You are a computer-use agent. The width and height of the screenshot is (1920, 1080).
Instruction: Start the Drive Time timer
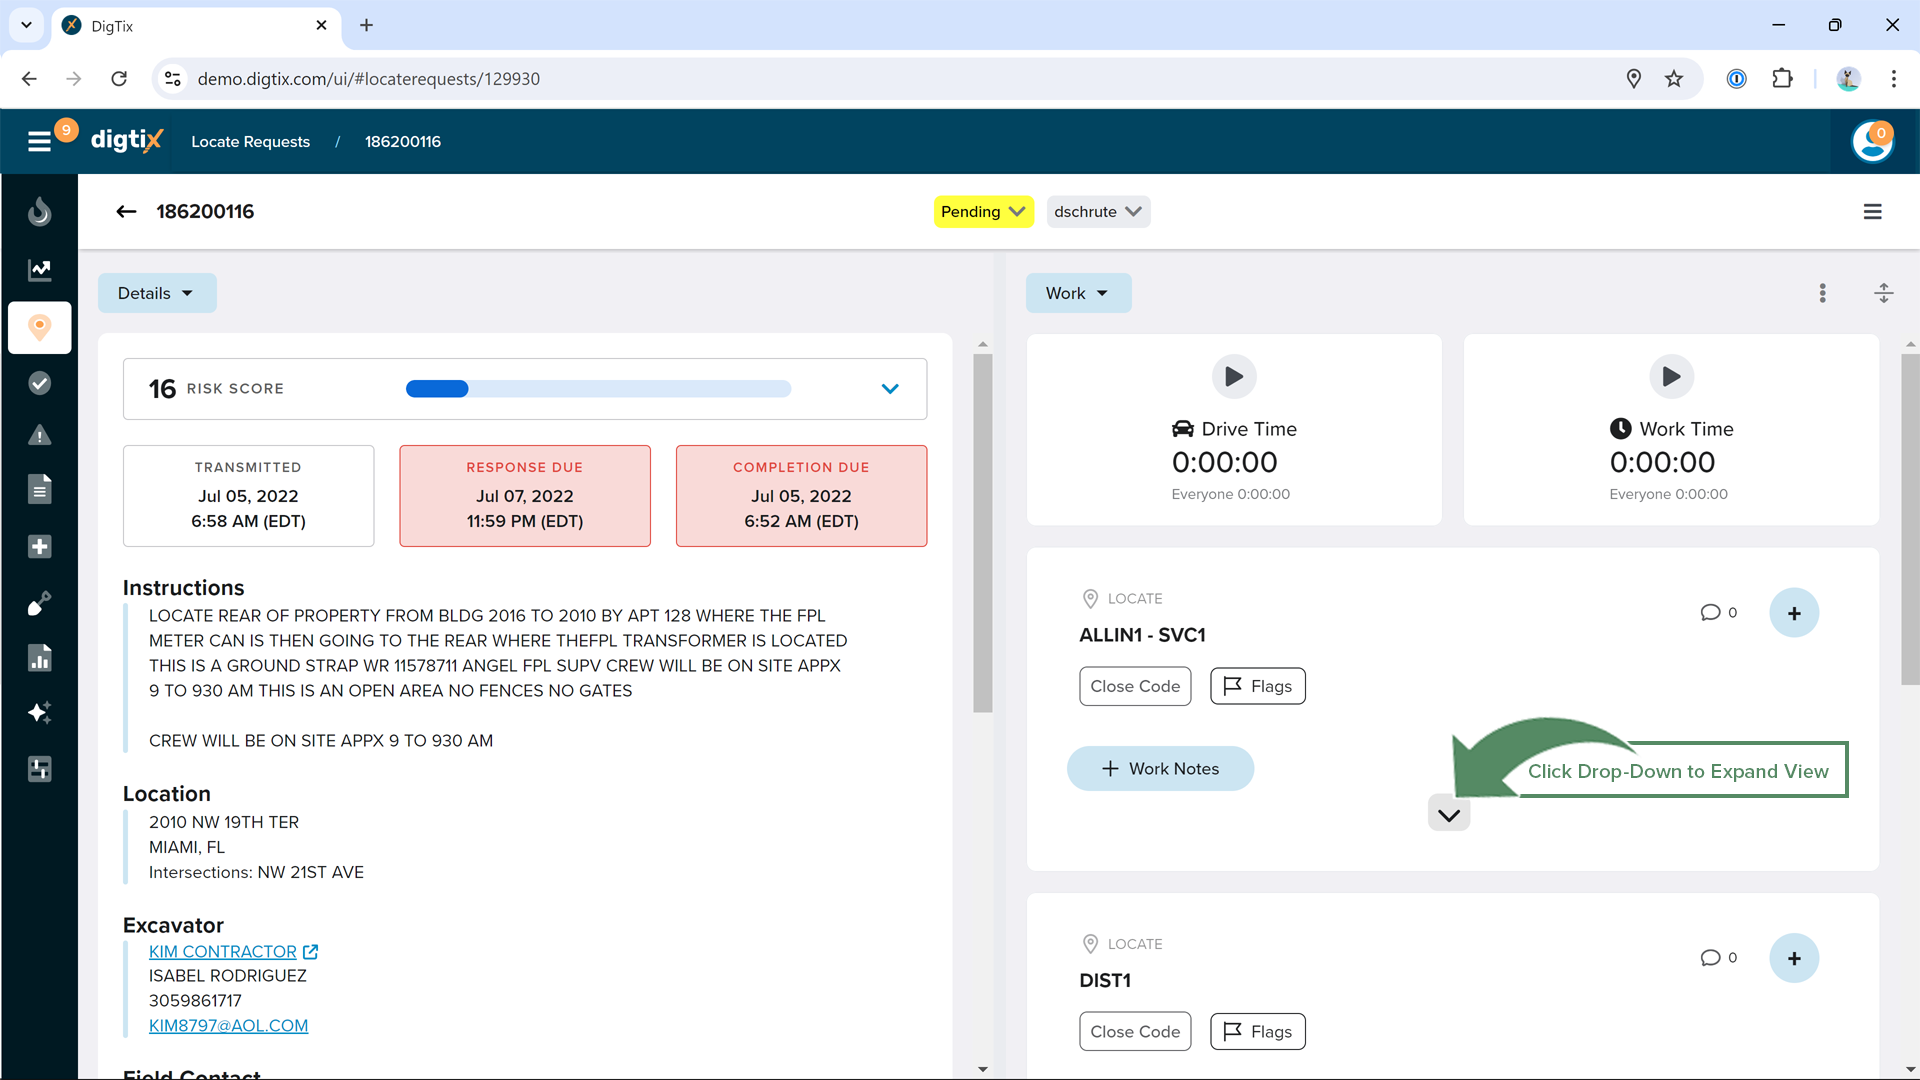[x=1234, y=377]
